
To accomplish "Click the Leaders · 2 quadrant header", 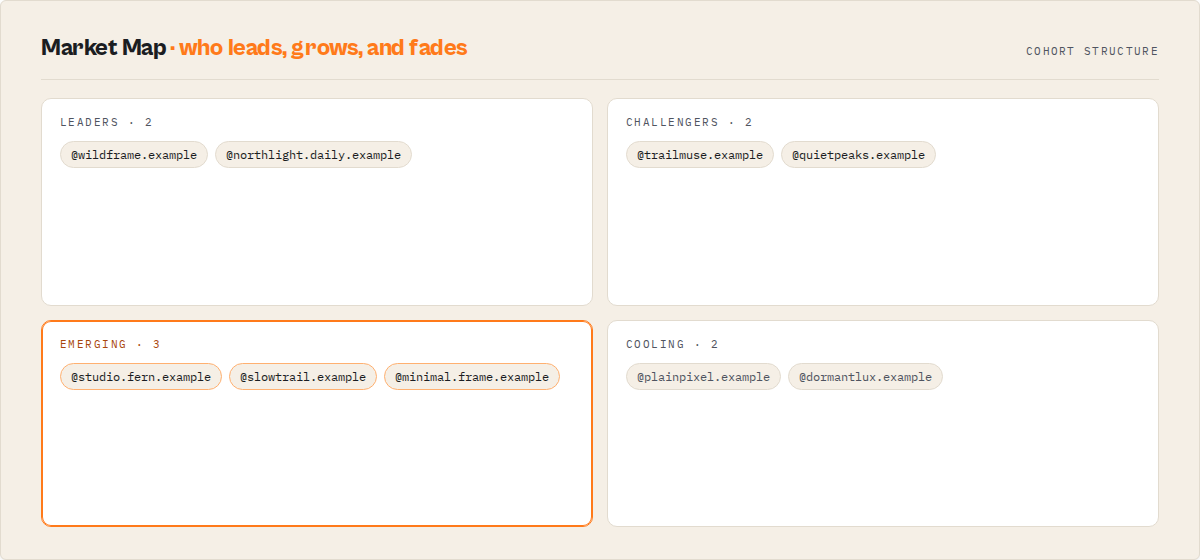I will click(x=106, y=123).
